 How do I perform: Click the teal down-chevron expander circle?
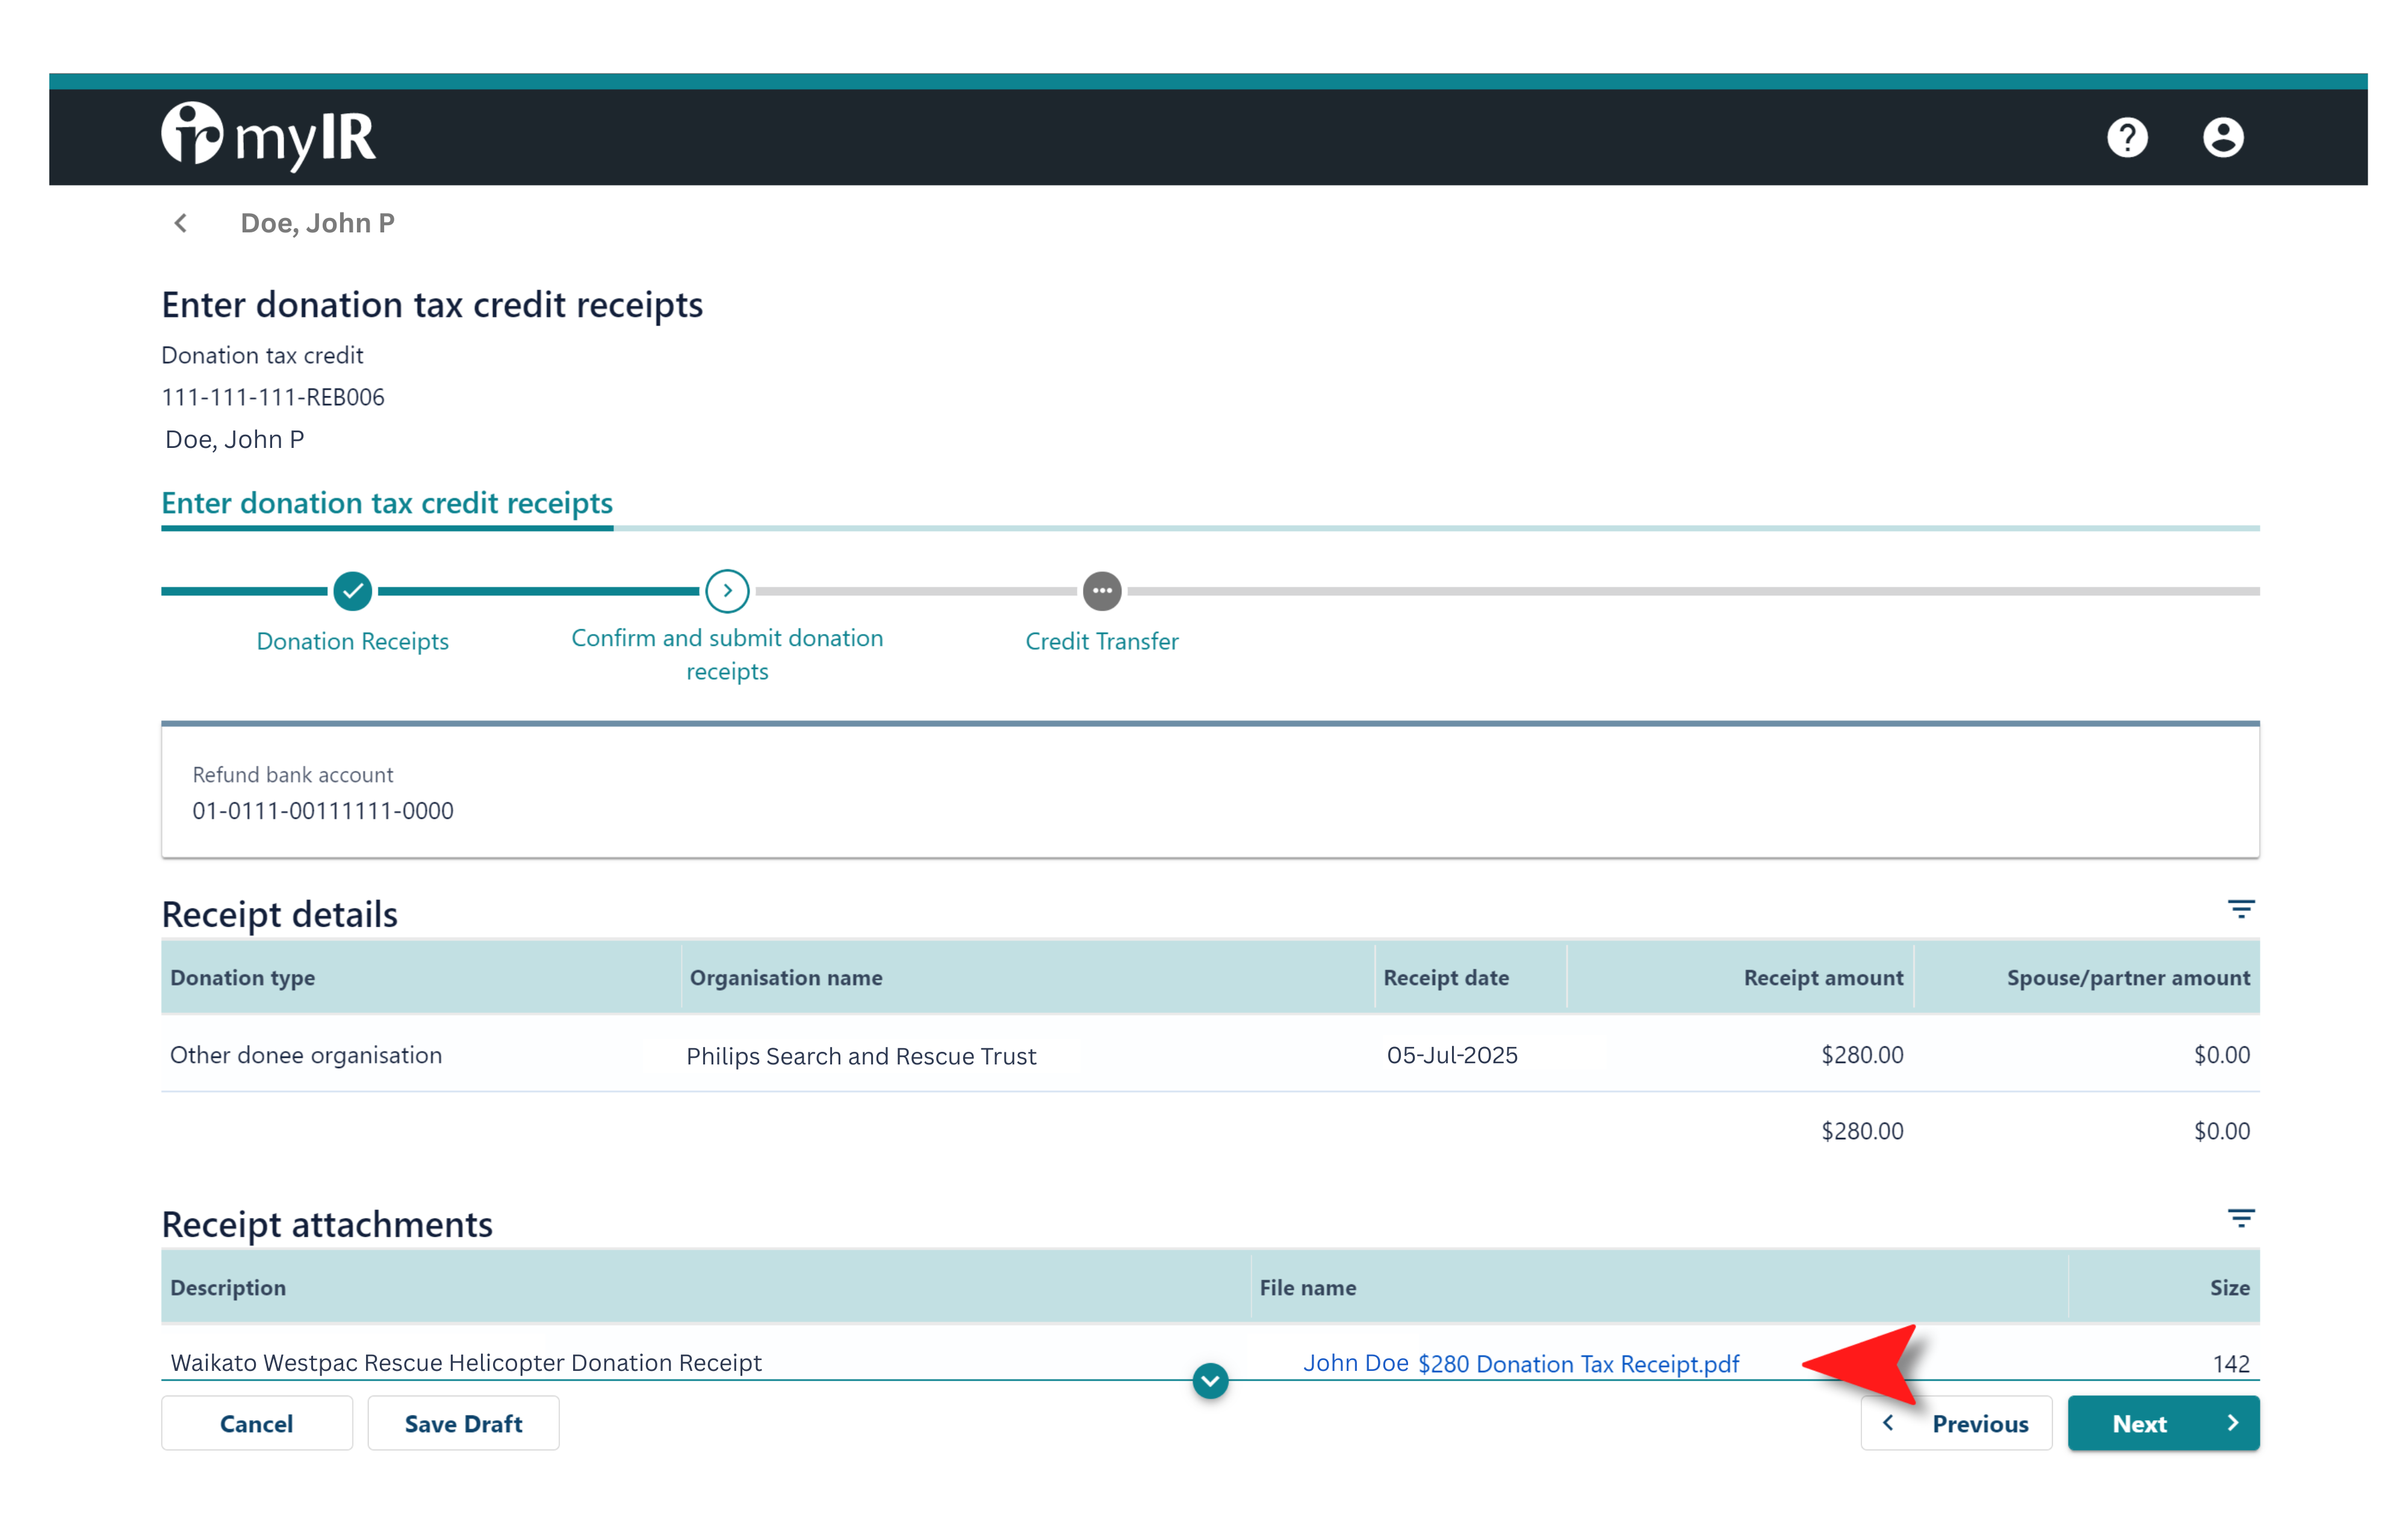pos(1210,1381)
